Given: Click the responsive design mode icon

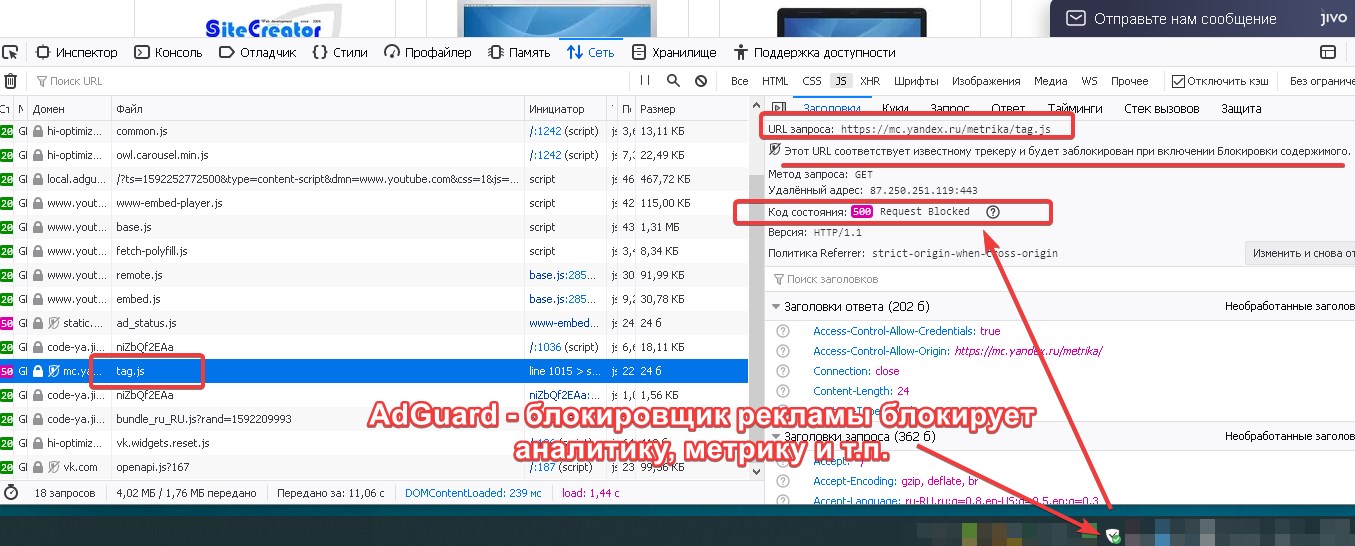Looking at the screenshot, I should point(1329,53).
